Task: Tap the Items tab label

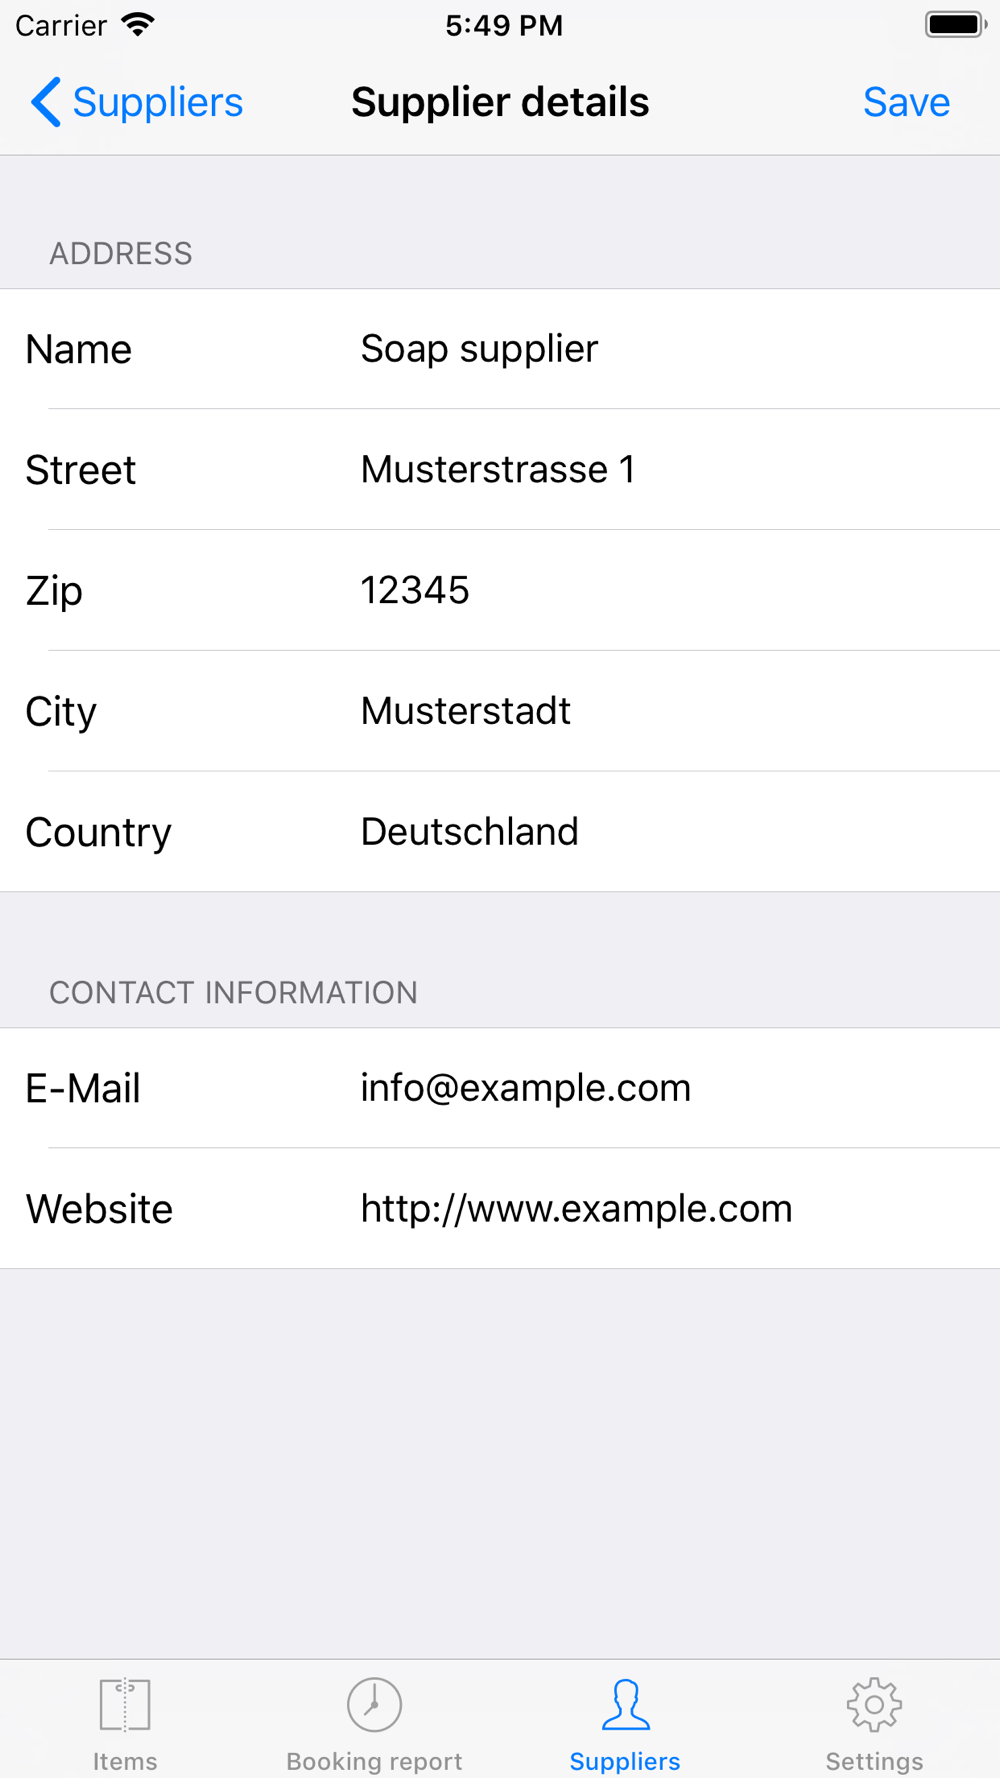Action: [125, 1761]
